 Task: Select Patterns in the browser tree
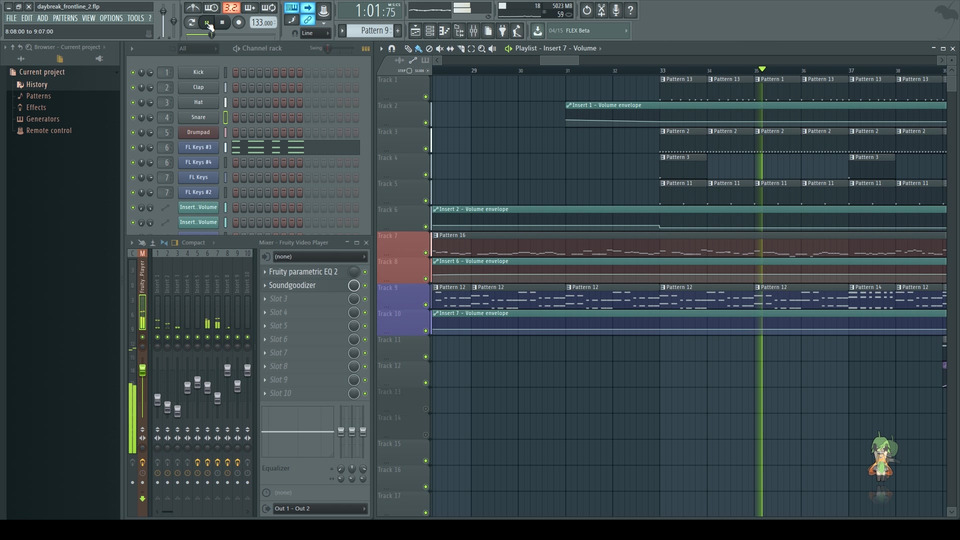38,96
